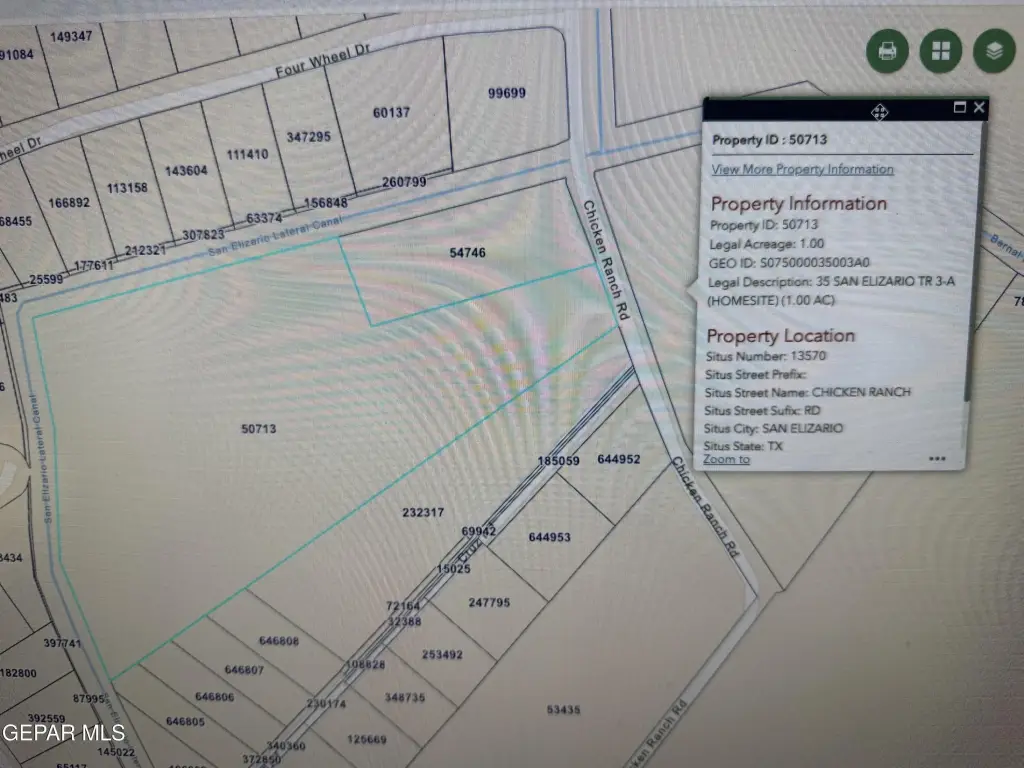Select parcel 60137 on the map
Screen dimensions: 1024x768
(391, 112)
